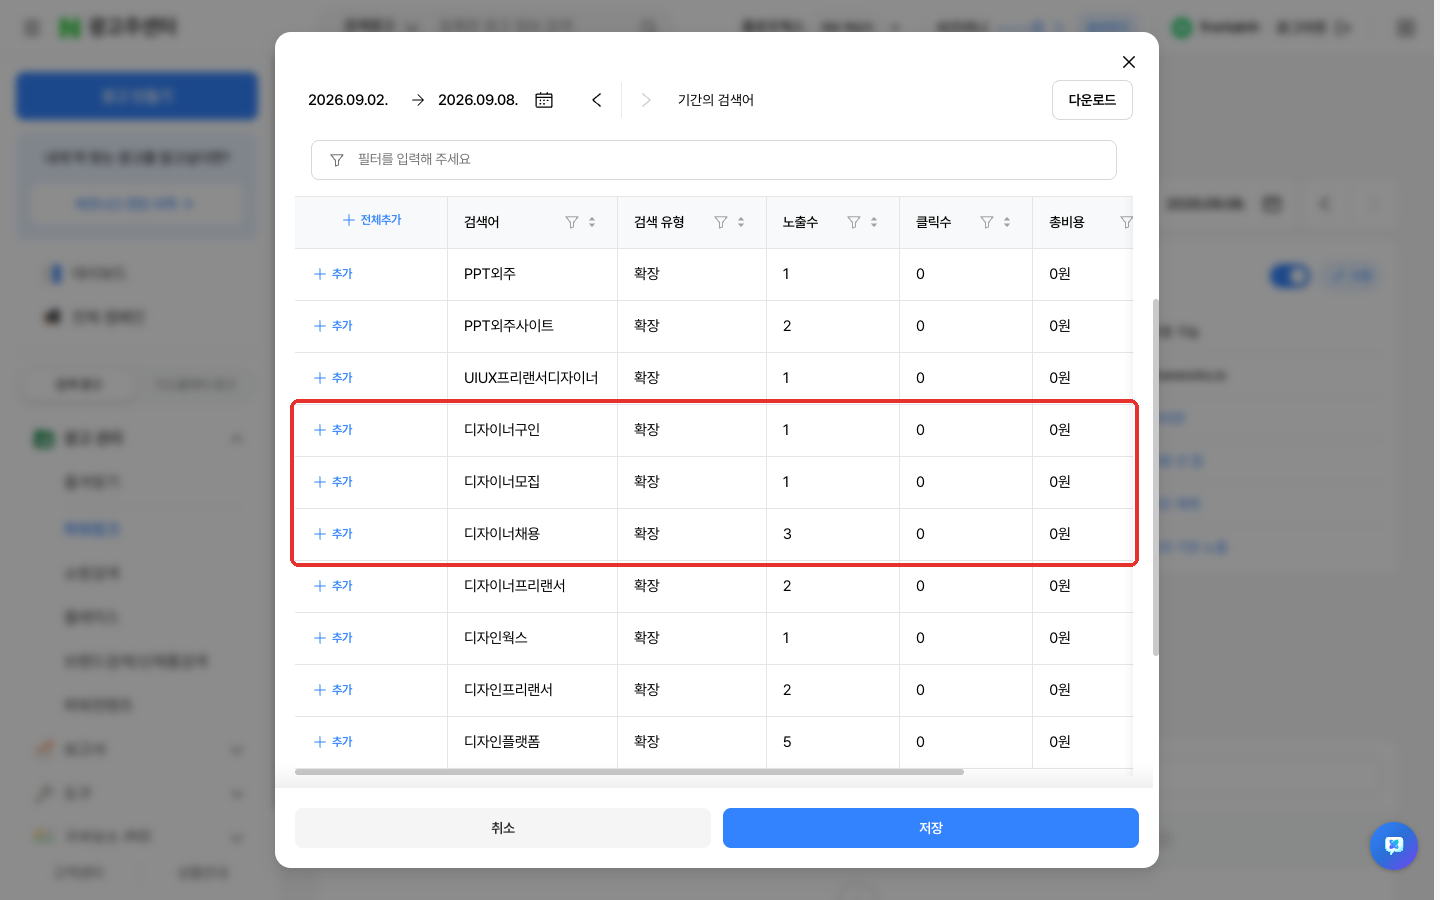The height and width of the screenshot is (900, 1440).
Task: Sort the table by 검색 유형
Action: (x=741, y=222)
